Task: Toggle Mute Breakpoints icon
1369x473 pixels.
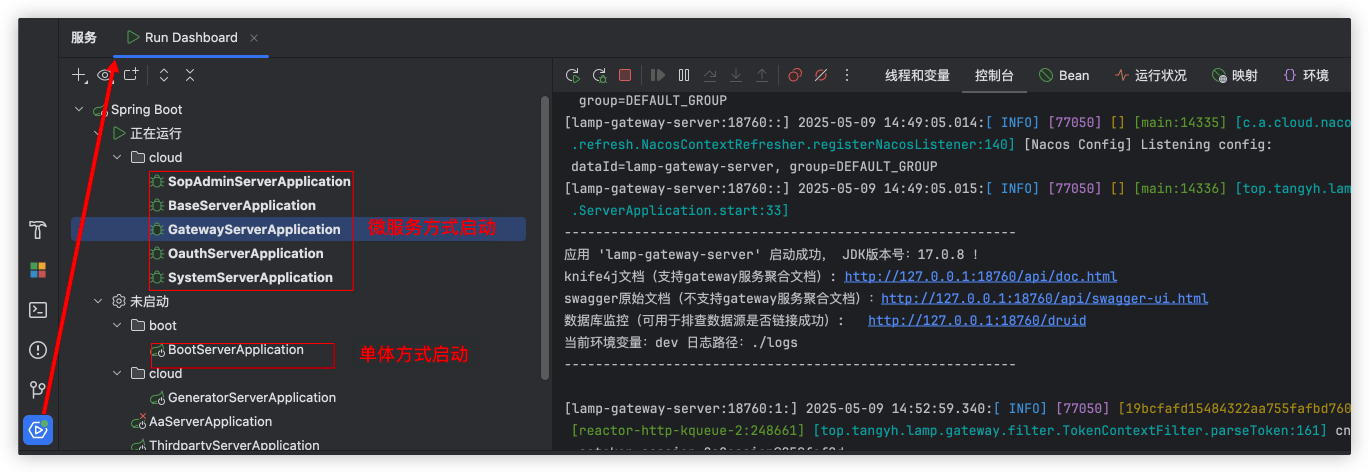Action: [x=821, y=75]
